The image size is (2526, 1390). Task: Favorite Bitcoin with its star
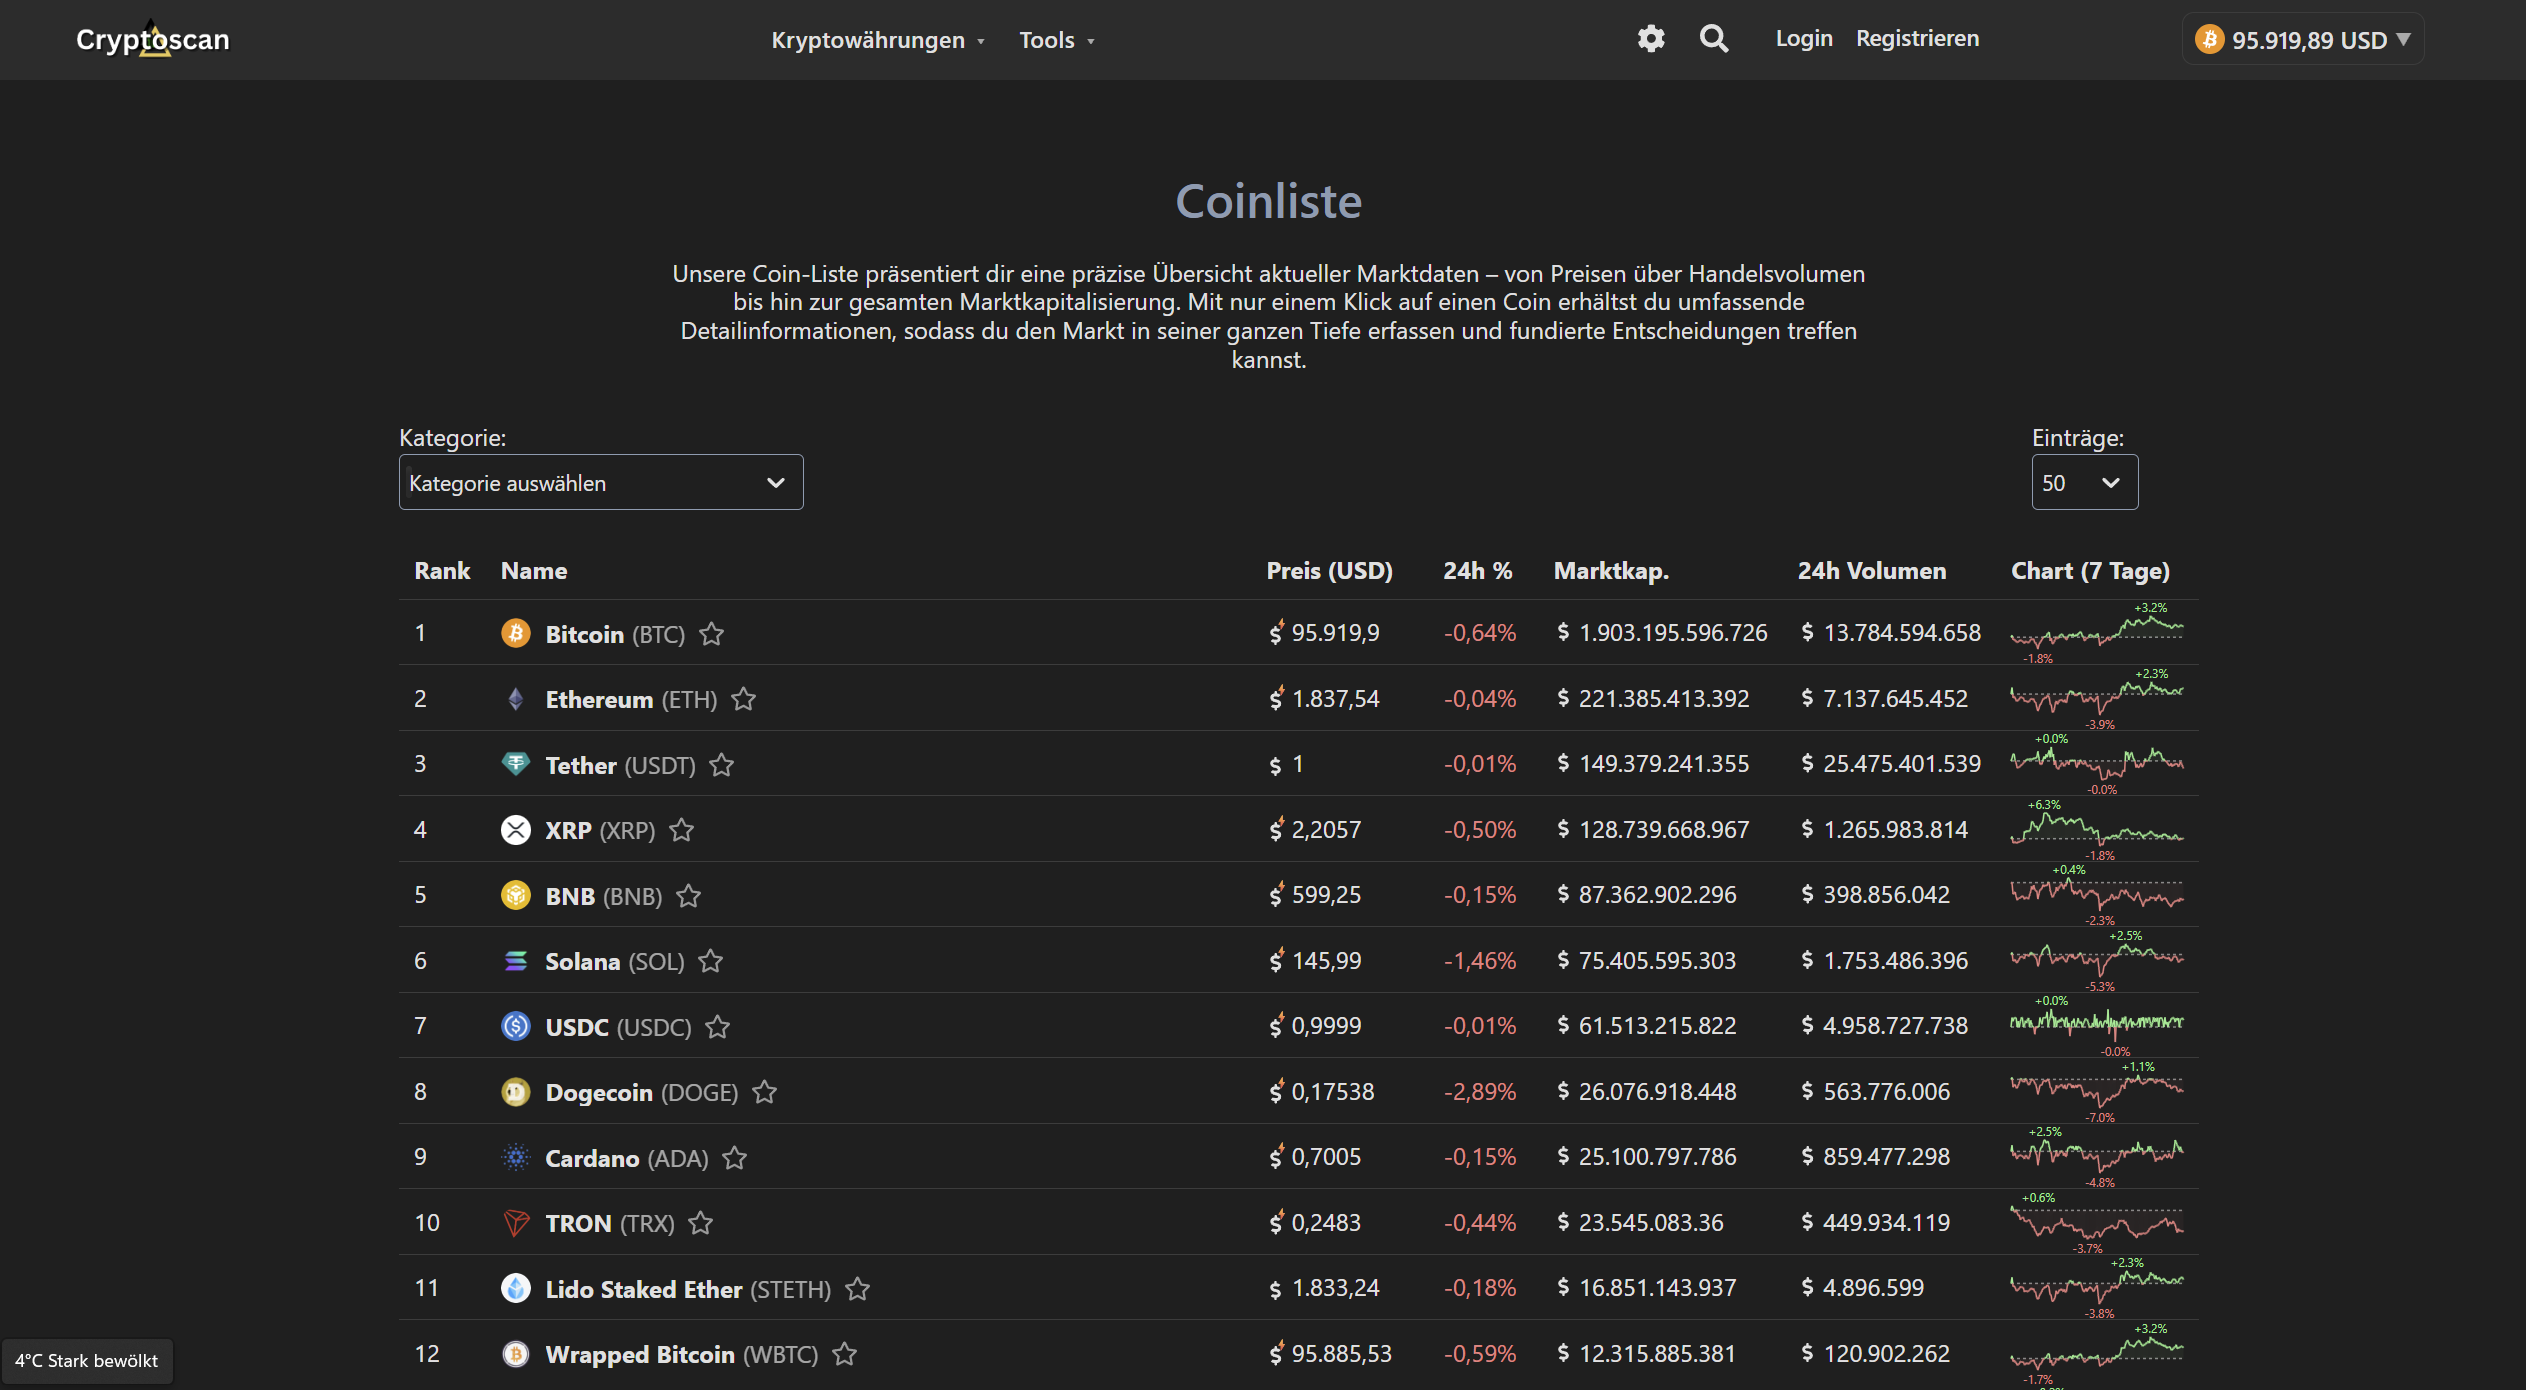point(711,634)
